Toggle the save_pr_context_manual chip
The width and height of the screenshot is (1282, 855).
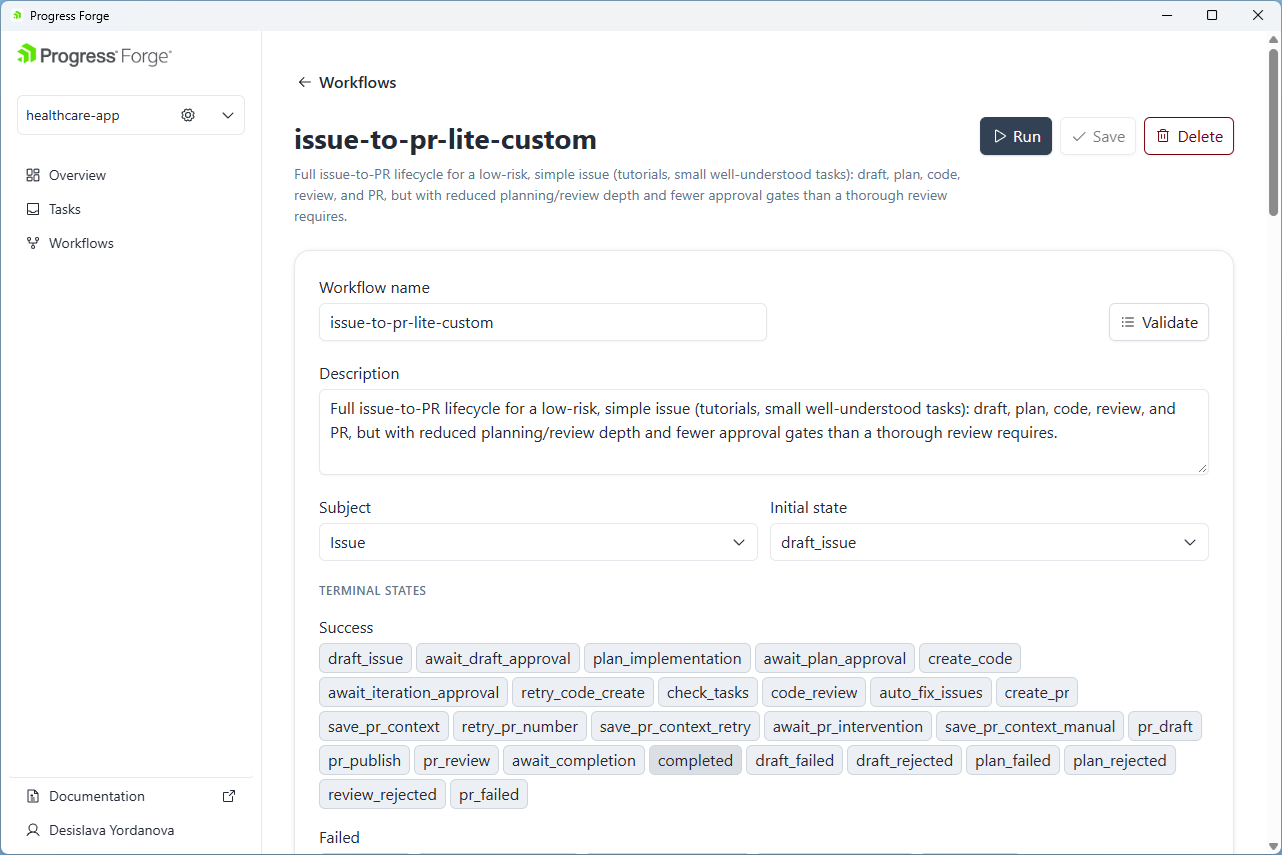1030,726
